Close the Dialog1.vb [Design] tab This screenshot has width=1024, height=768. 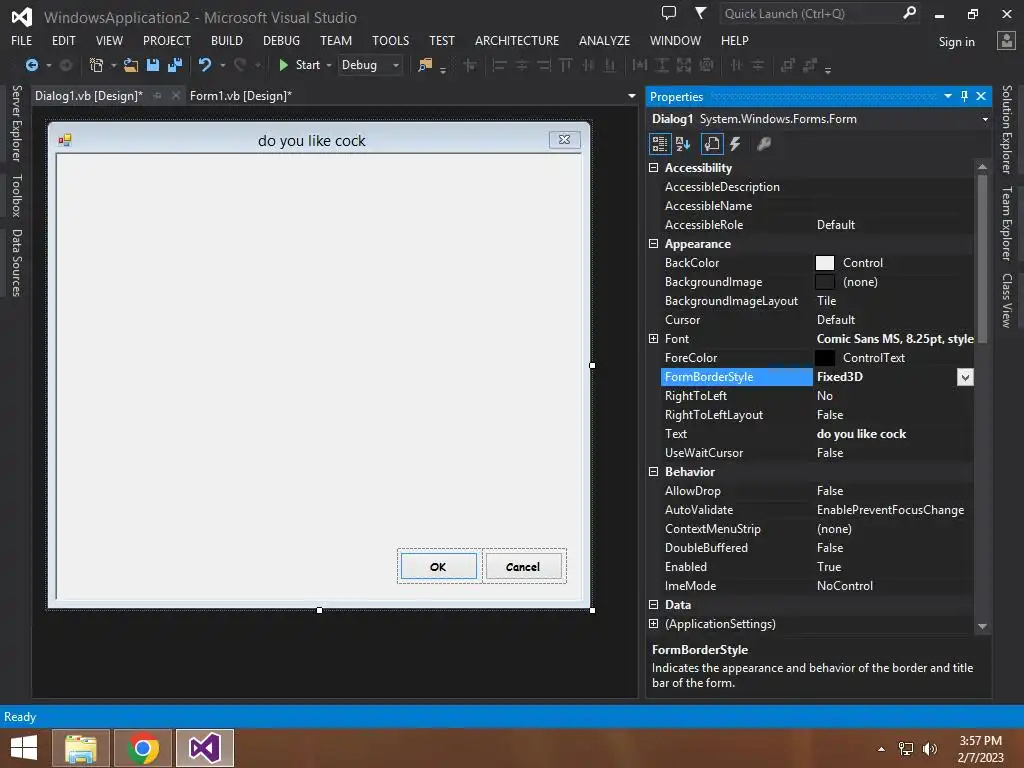click(x=175, y=96)
